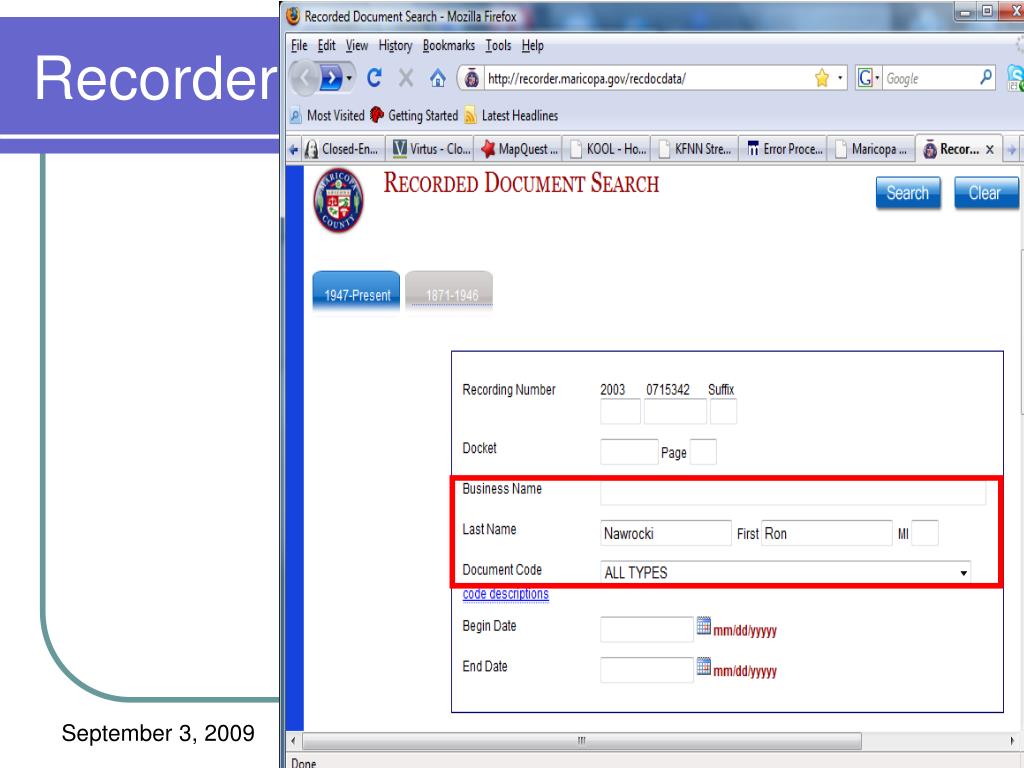Viewport: 1024px width, 768px height.
Task: Switch to the MapQuest tab
Action: click(x=519, y=150)
